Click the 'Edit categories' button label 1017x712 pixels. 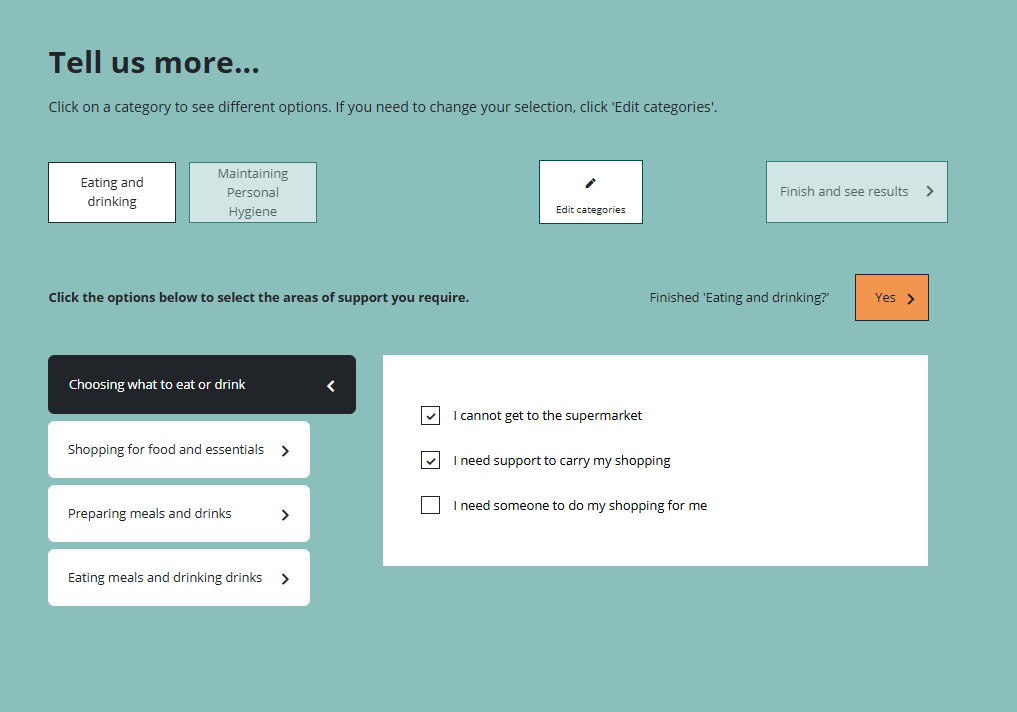590,210
